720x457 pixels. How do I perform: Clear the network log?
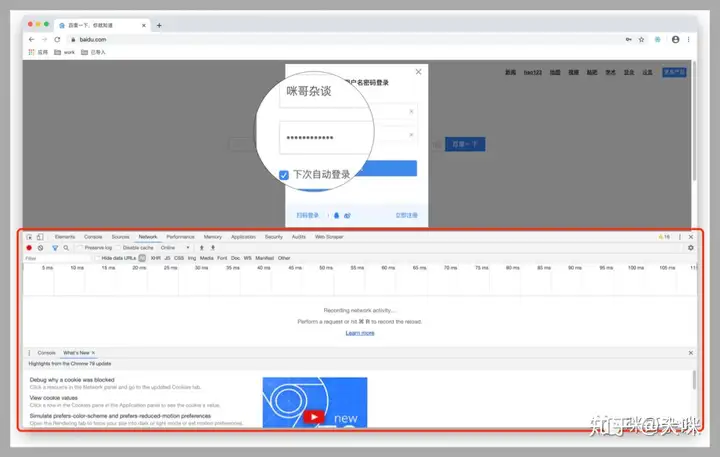[x=40, y=248]
